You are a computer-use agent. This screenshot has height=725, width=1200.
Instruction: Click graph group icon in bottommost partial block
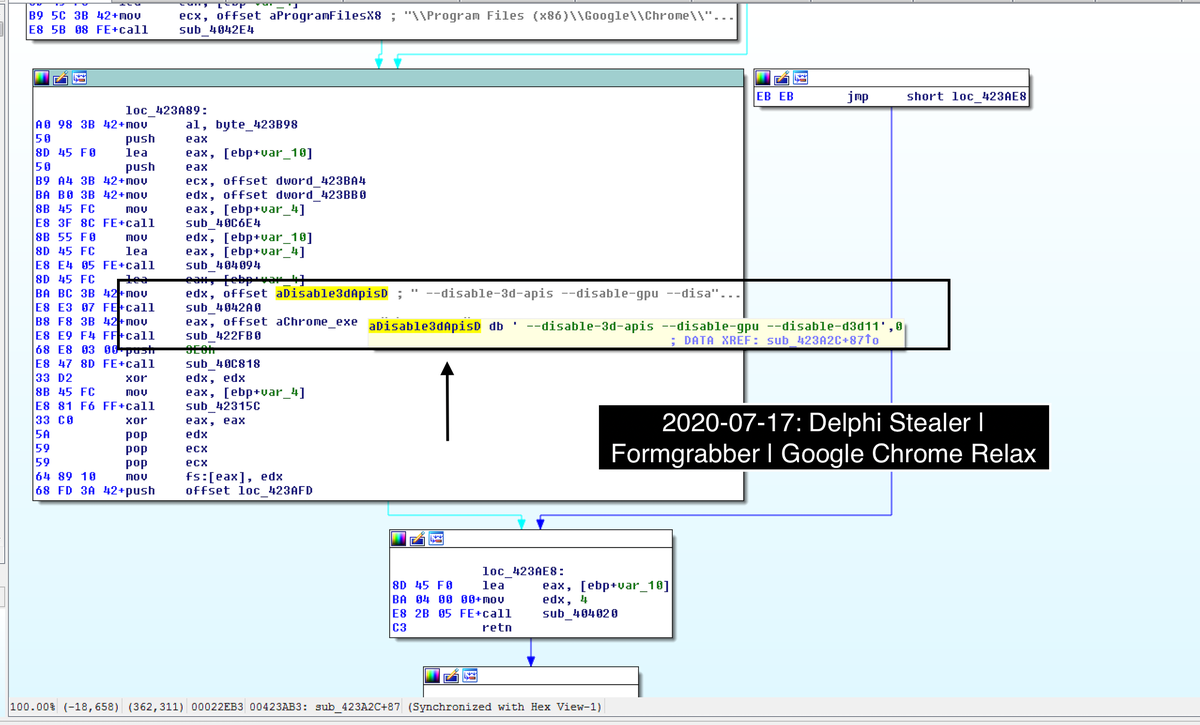click(x=471, y=674)
